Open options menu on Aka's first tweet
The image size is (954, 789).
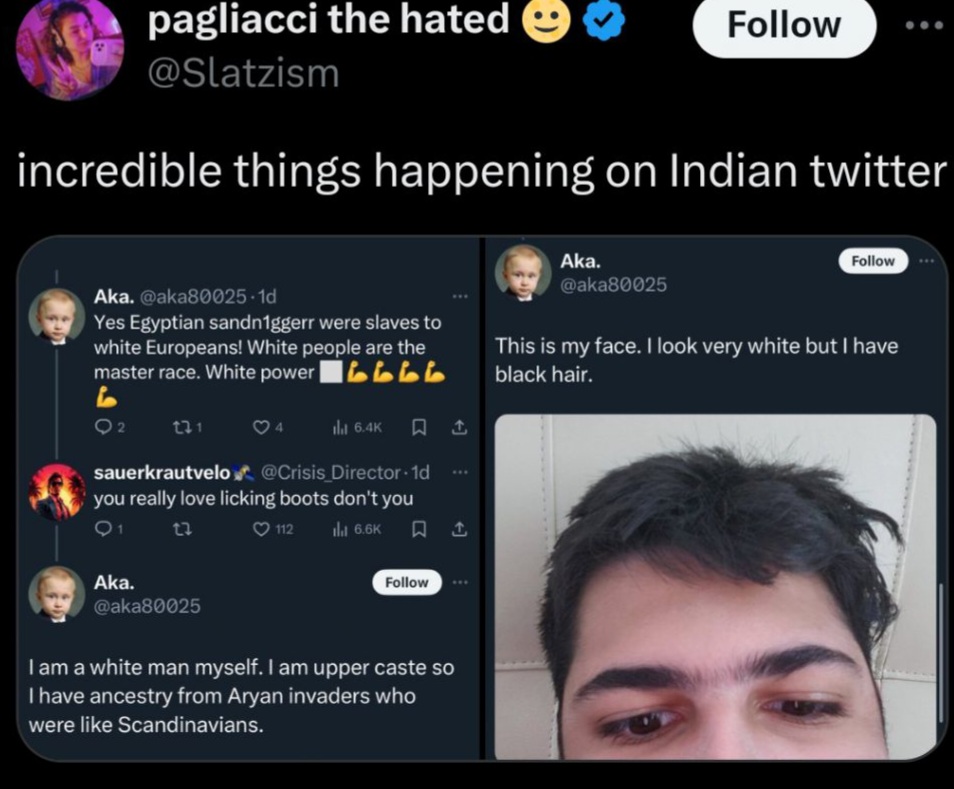pyautogui.click(x=460, y=296)
